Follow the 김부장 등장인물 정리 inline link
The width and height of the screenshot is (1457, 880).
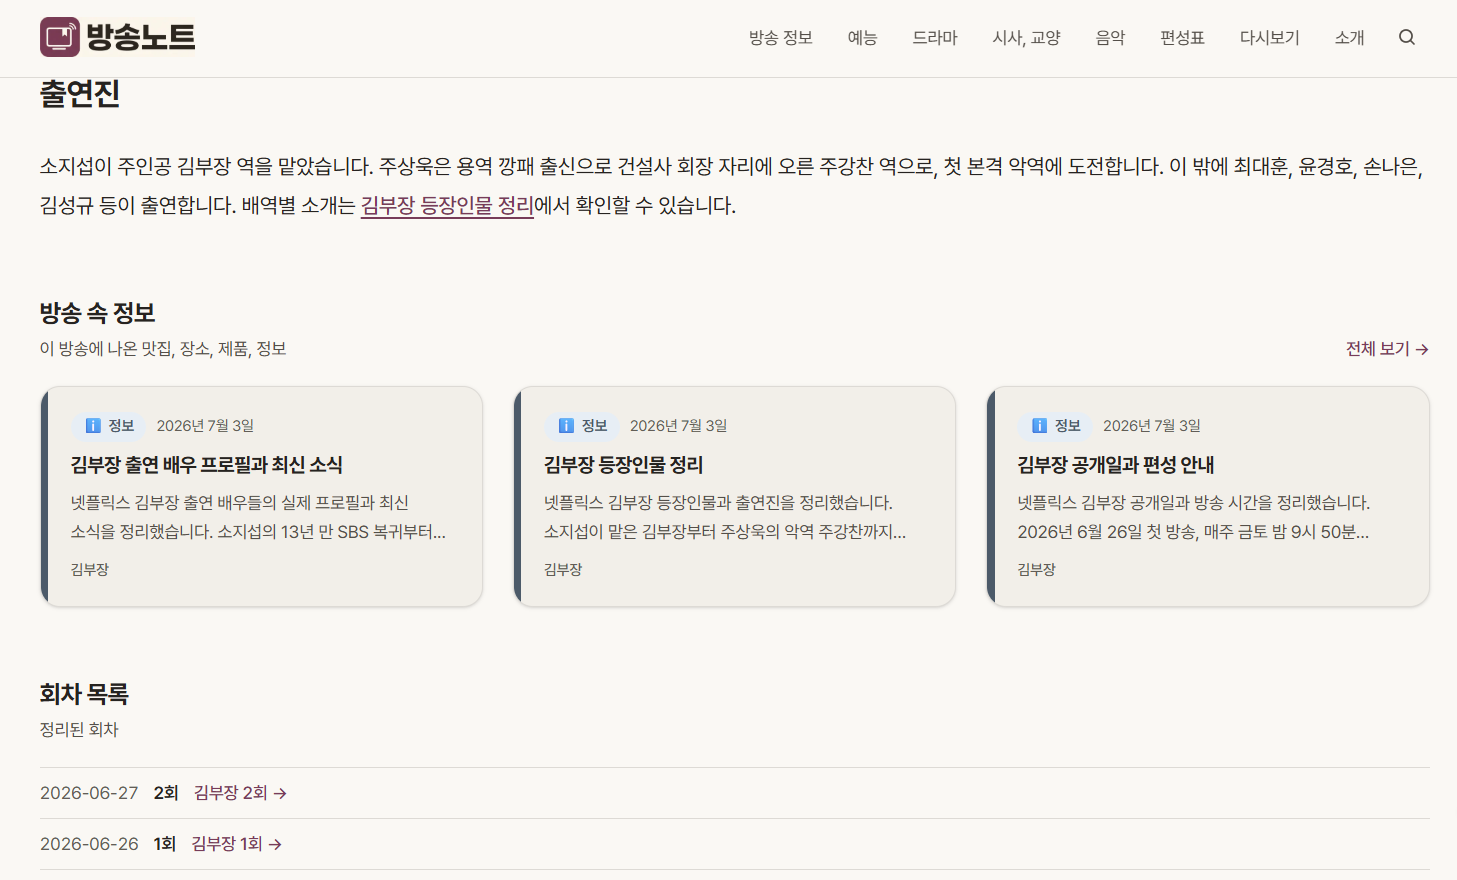447,206
